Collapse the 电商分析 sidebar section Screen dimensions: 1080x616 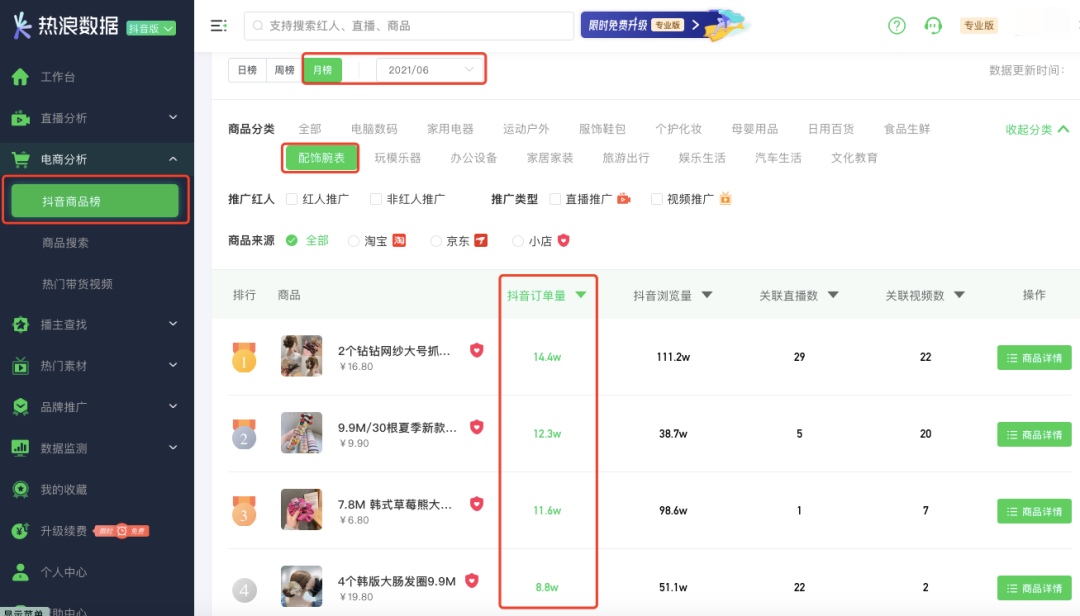click(x=173, y=158)
